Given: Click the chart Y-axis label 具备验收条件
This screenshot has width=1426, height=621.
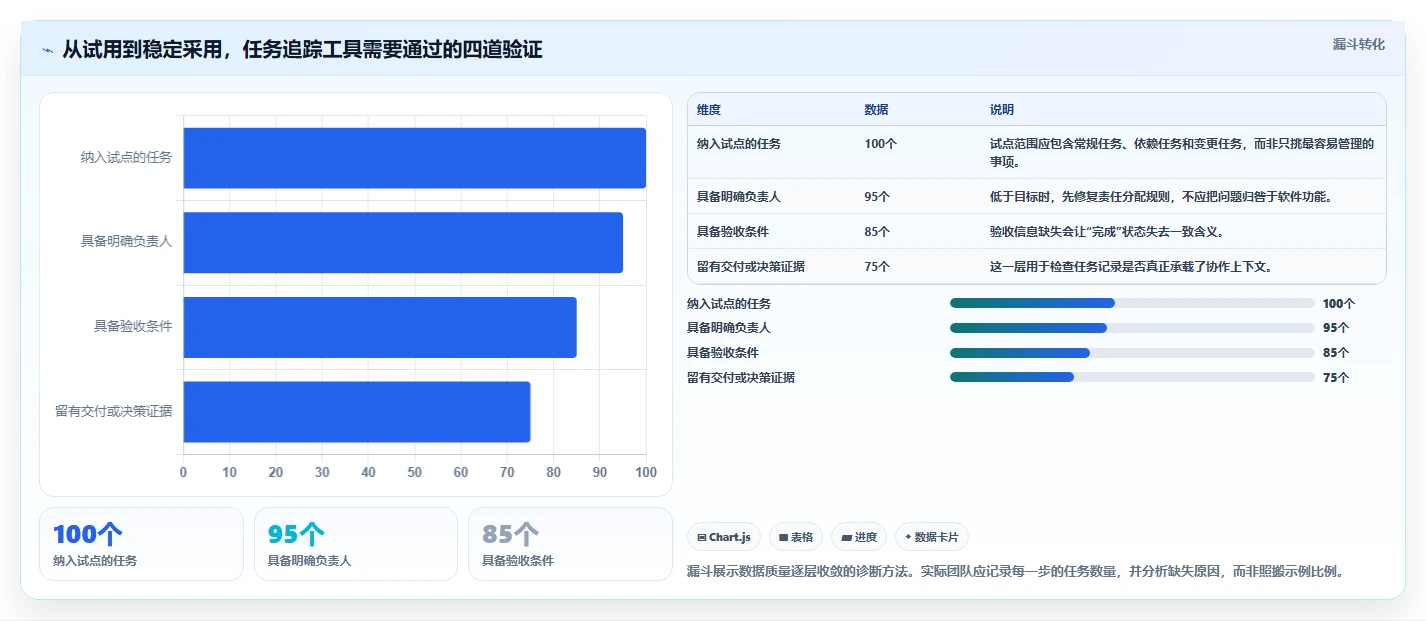Looking at the screenshot, I should 133,327.
